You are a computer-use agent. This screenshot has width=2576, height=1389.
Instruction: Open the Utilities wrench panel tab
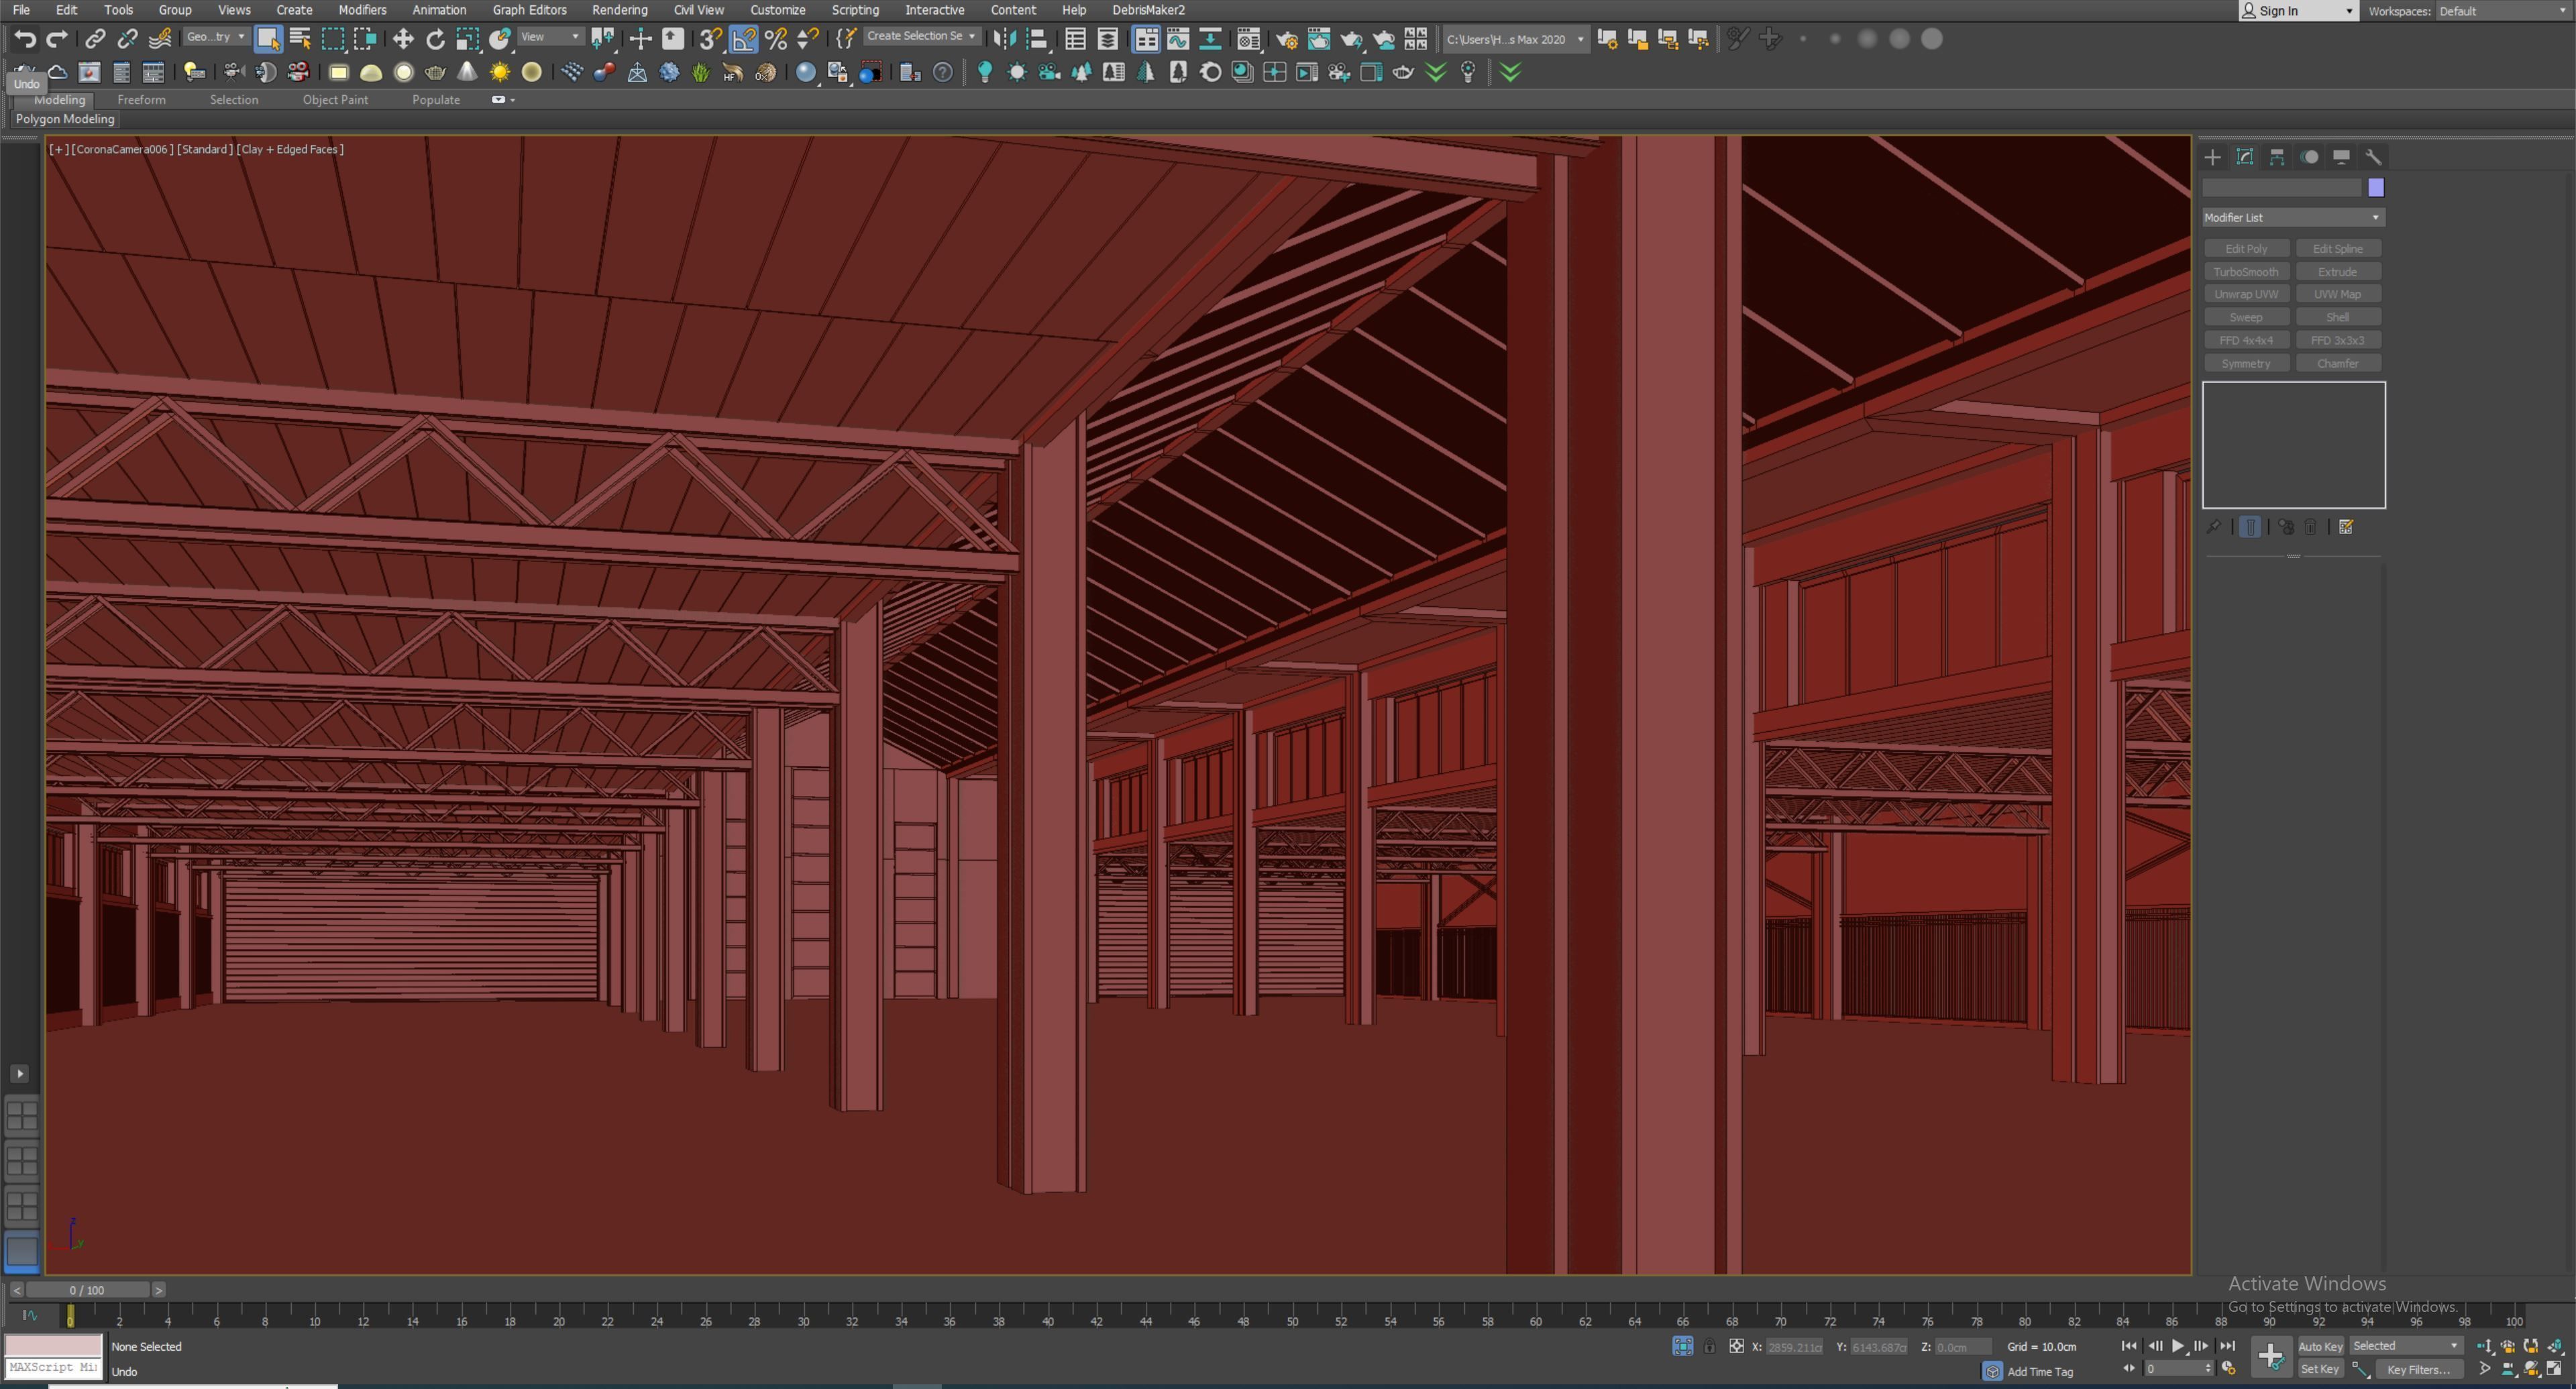pos(2373,157)
